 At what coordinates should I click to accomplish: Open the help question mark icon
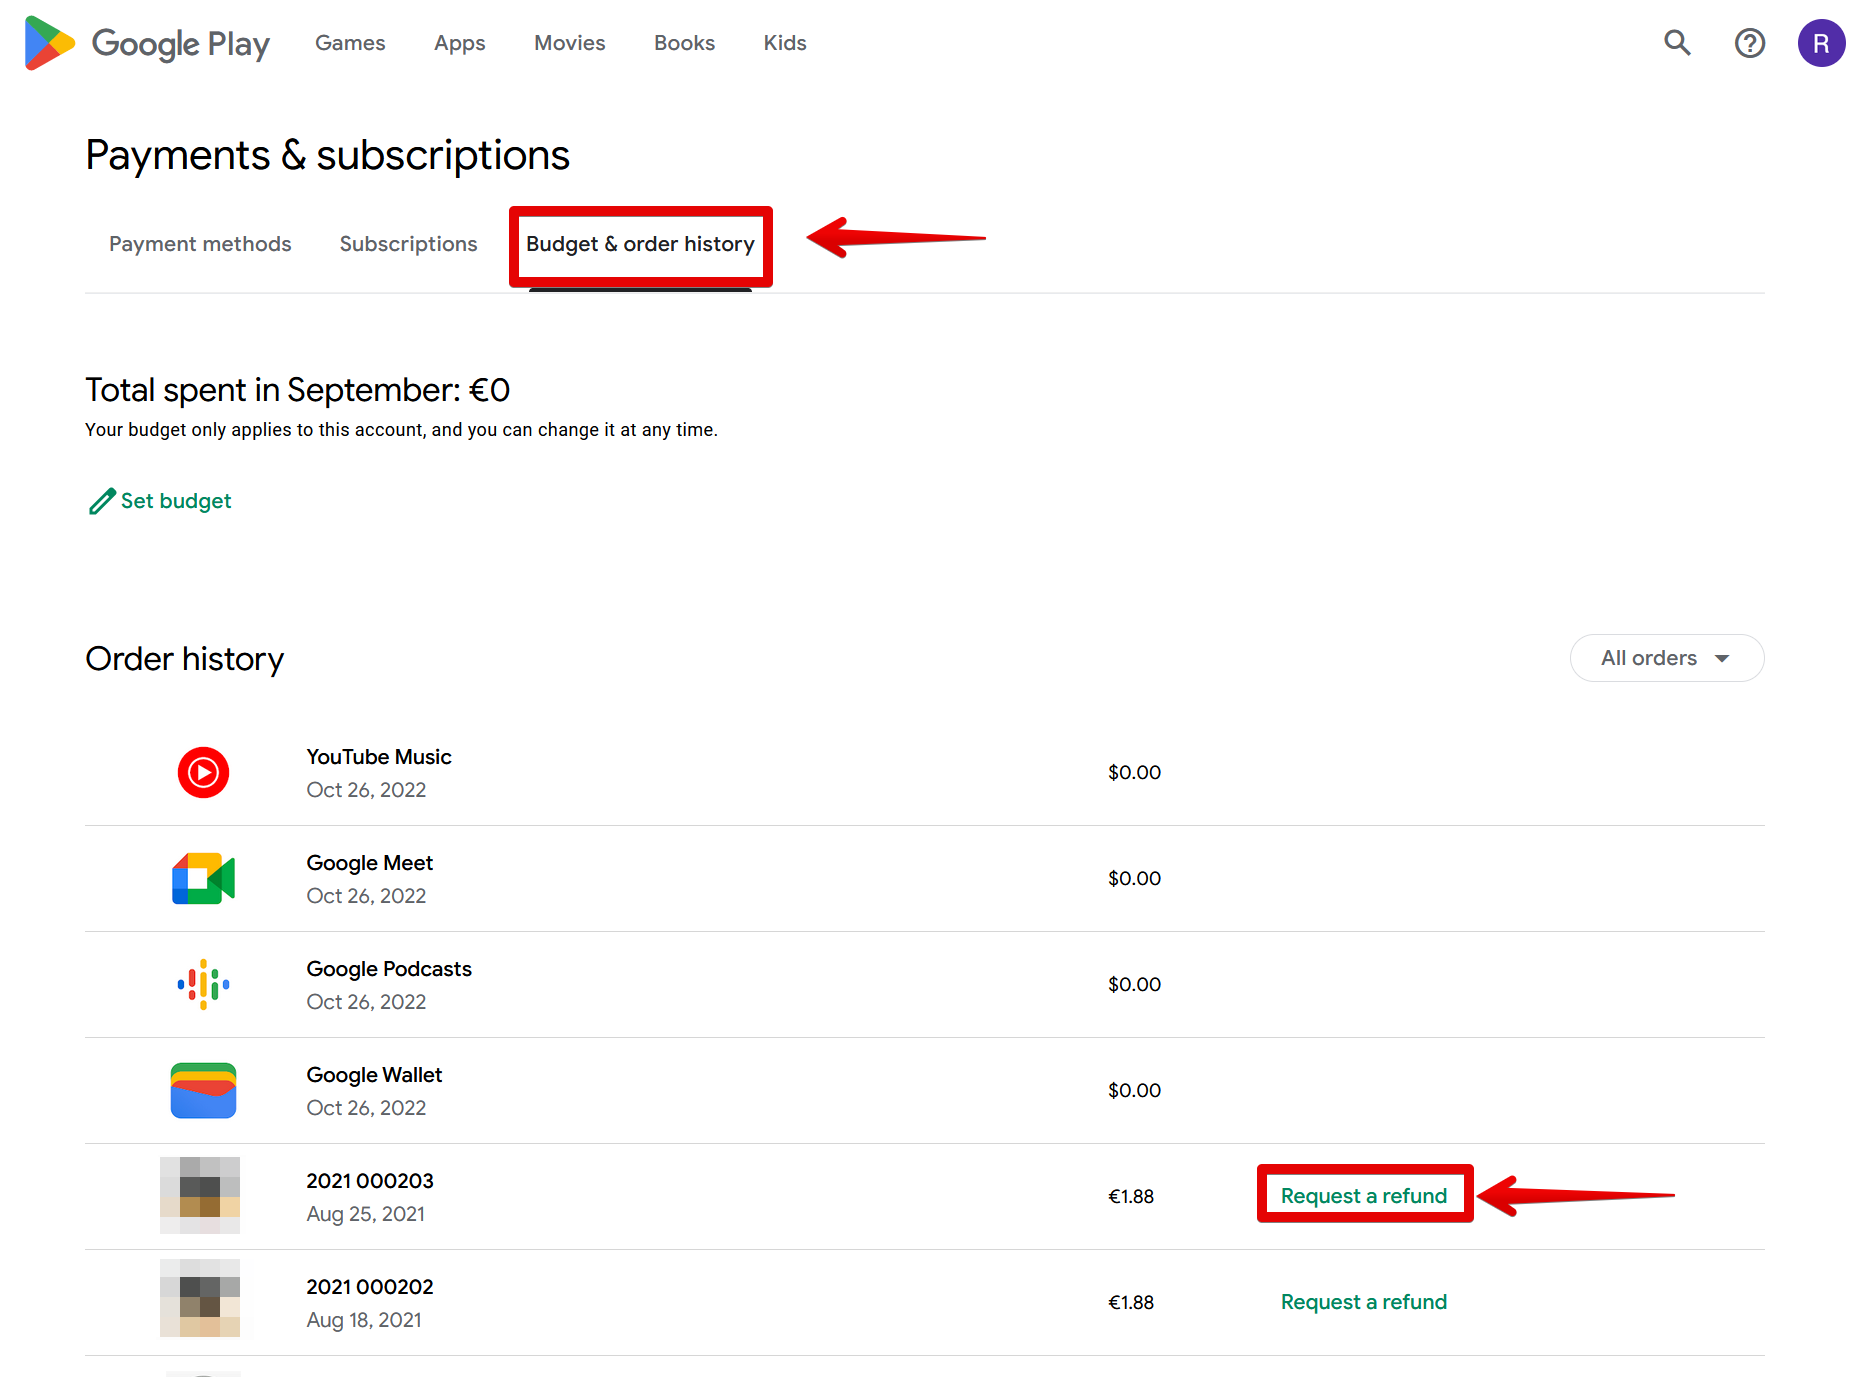(1749, 43)
